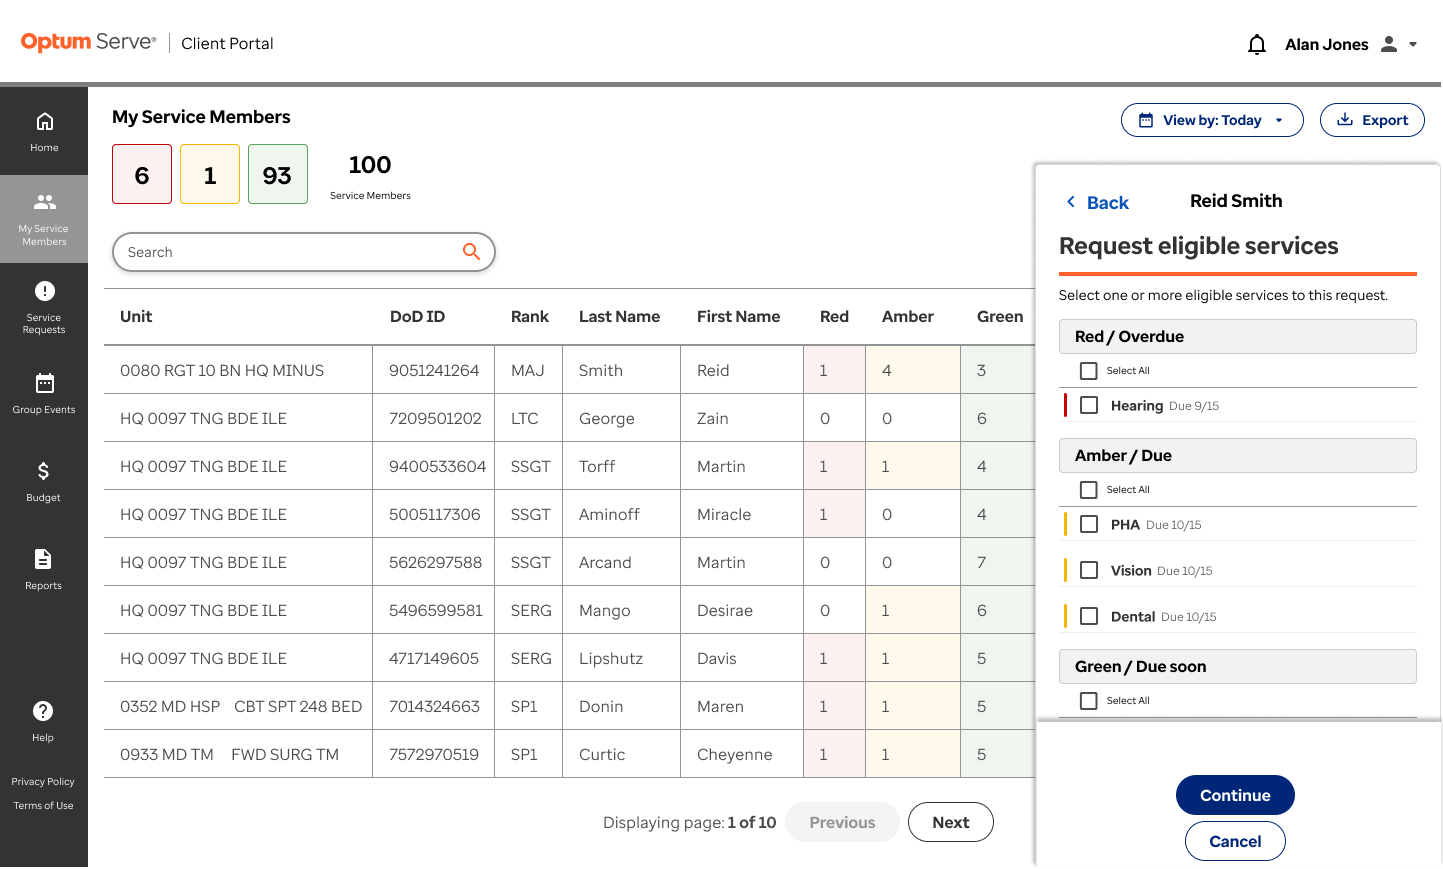The width and height of the screenshot is (1443, 869).
Task: Check the Dental Due 10/15 service
Action: 1089,616
